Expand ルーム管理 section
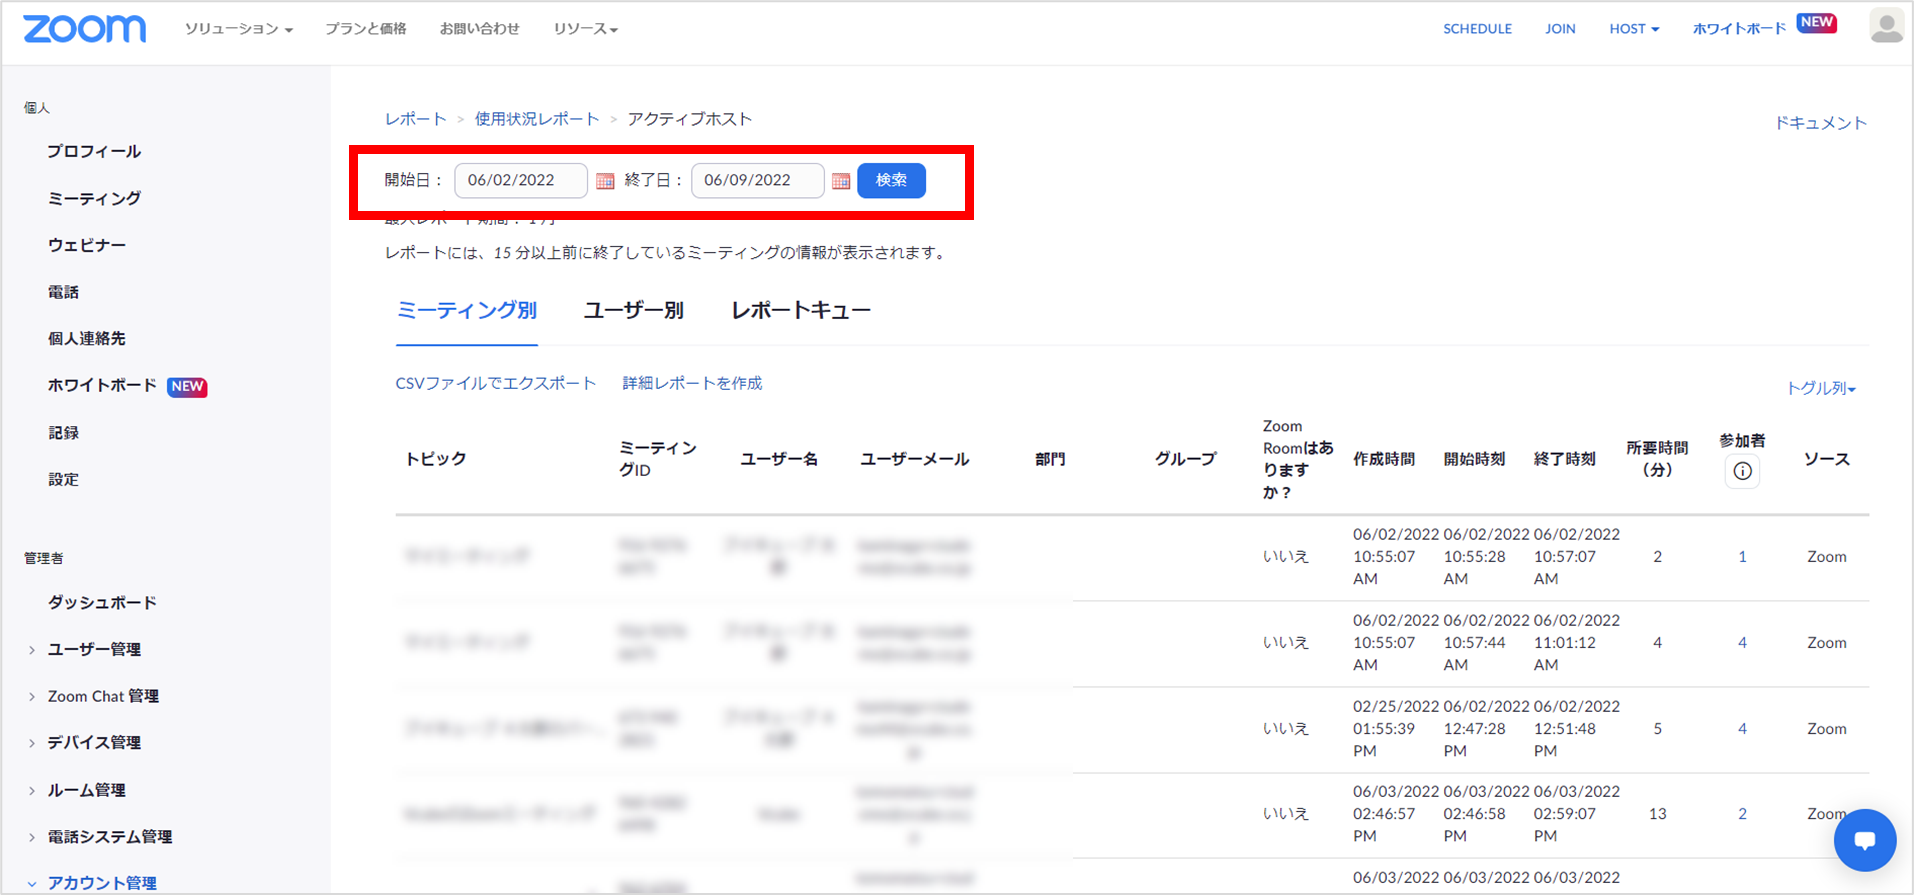Image resolution: width=1914 pixels, height=895 pixels. tap(86, 789)
